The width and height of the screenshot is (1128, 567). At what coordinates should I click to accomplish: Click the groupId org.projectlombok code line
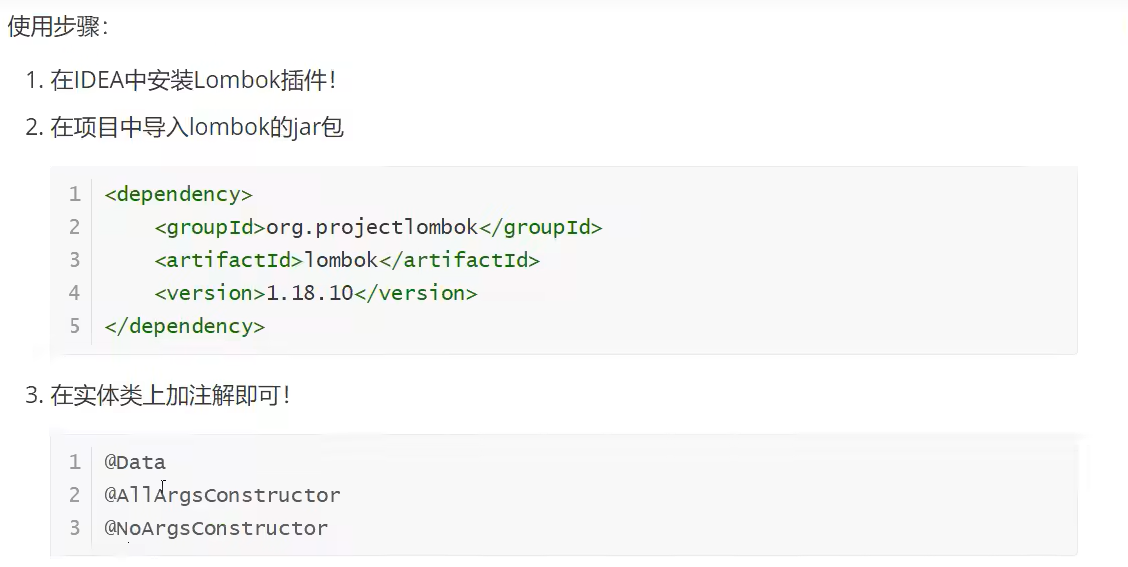378,227
